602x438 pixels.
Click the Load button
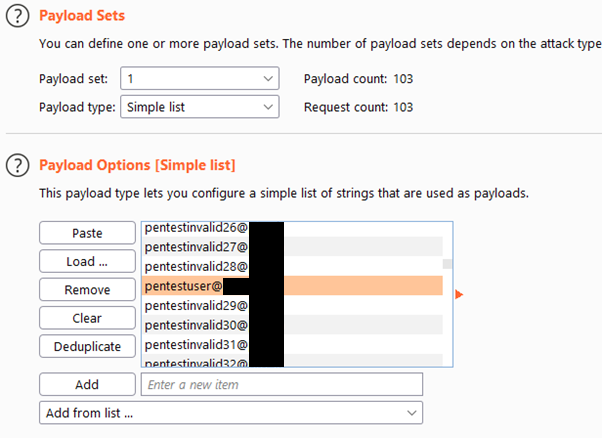[87, 261]
